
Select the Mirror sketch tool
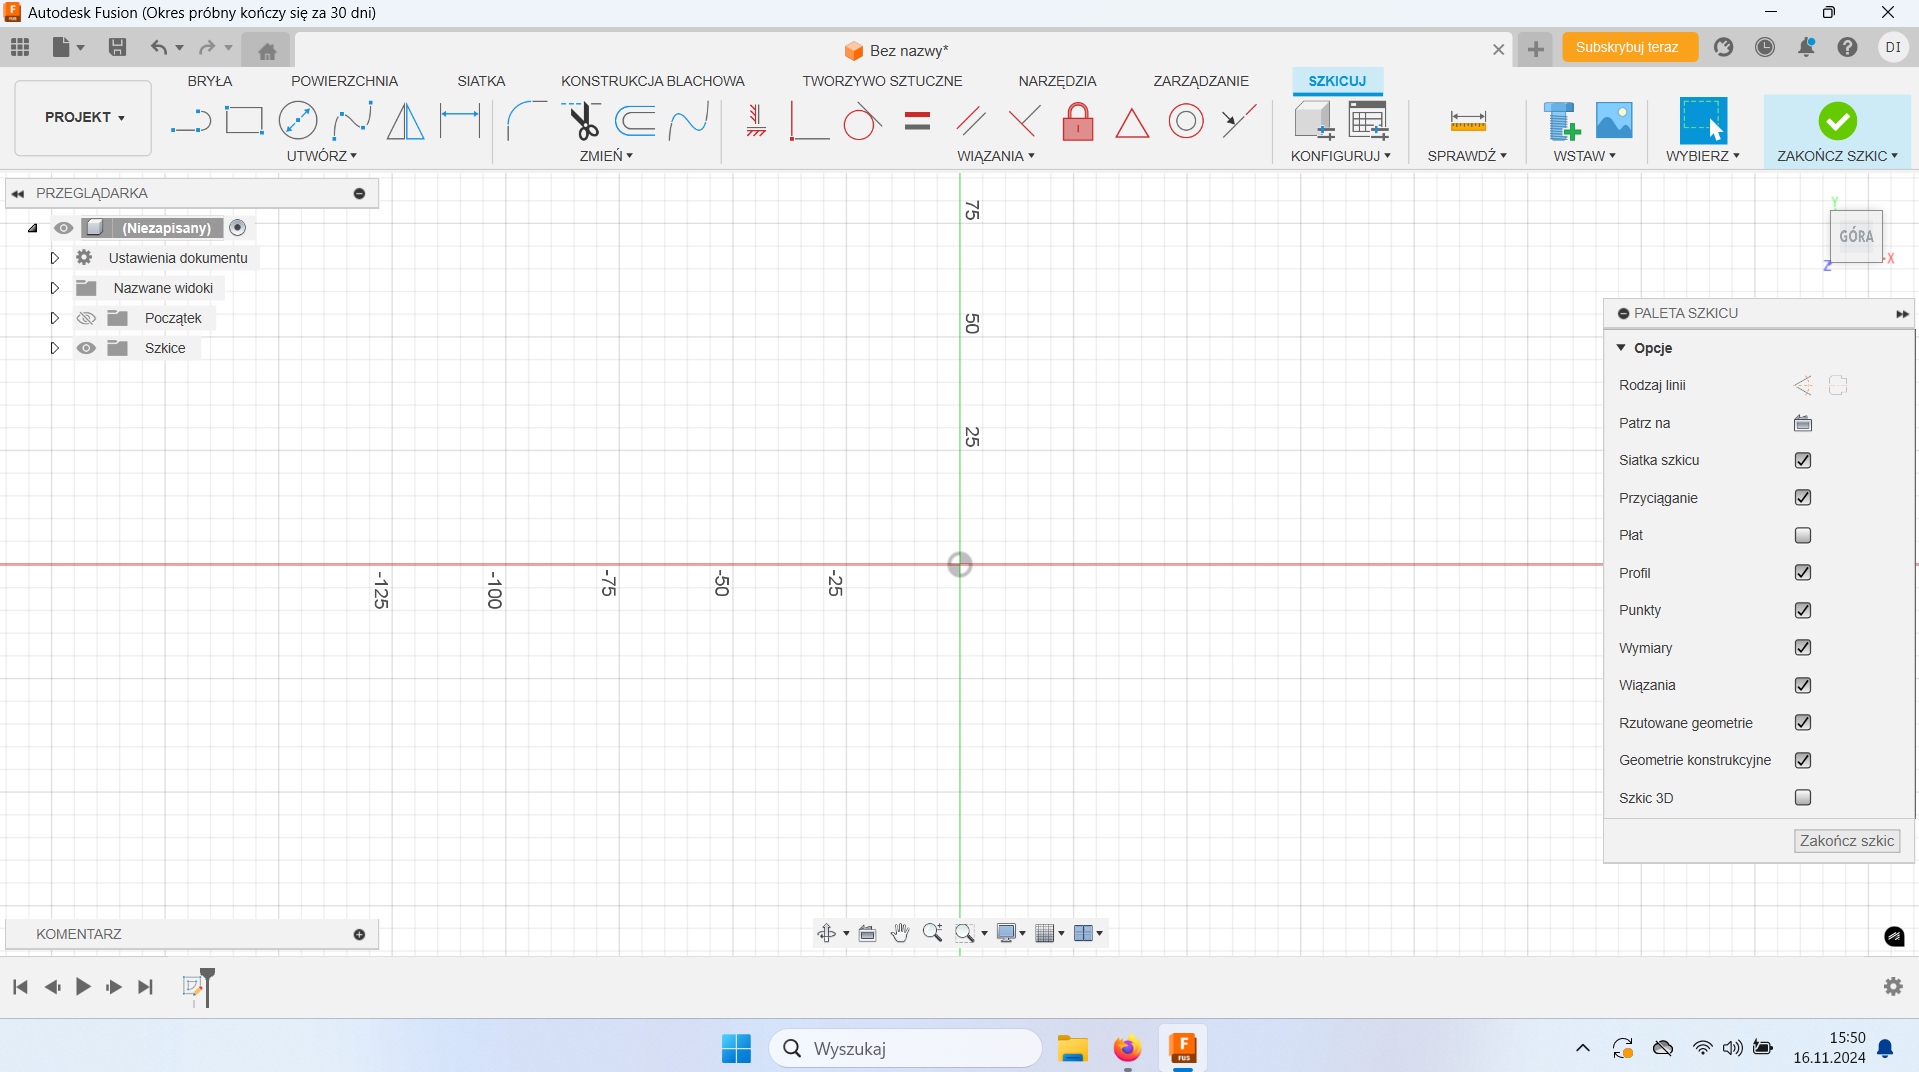click(405, 121)
